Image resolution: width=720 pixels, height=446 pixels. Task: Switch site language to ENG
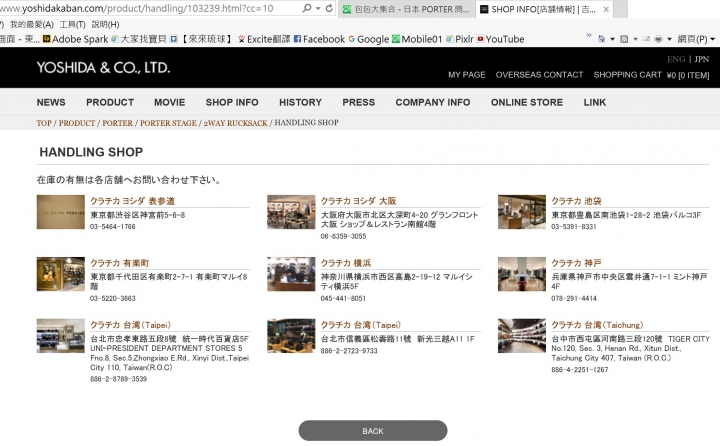(x=676, y=59)
